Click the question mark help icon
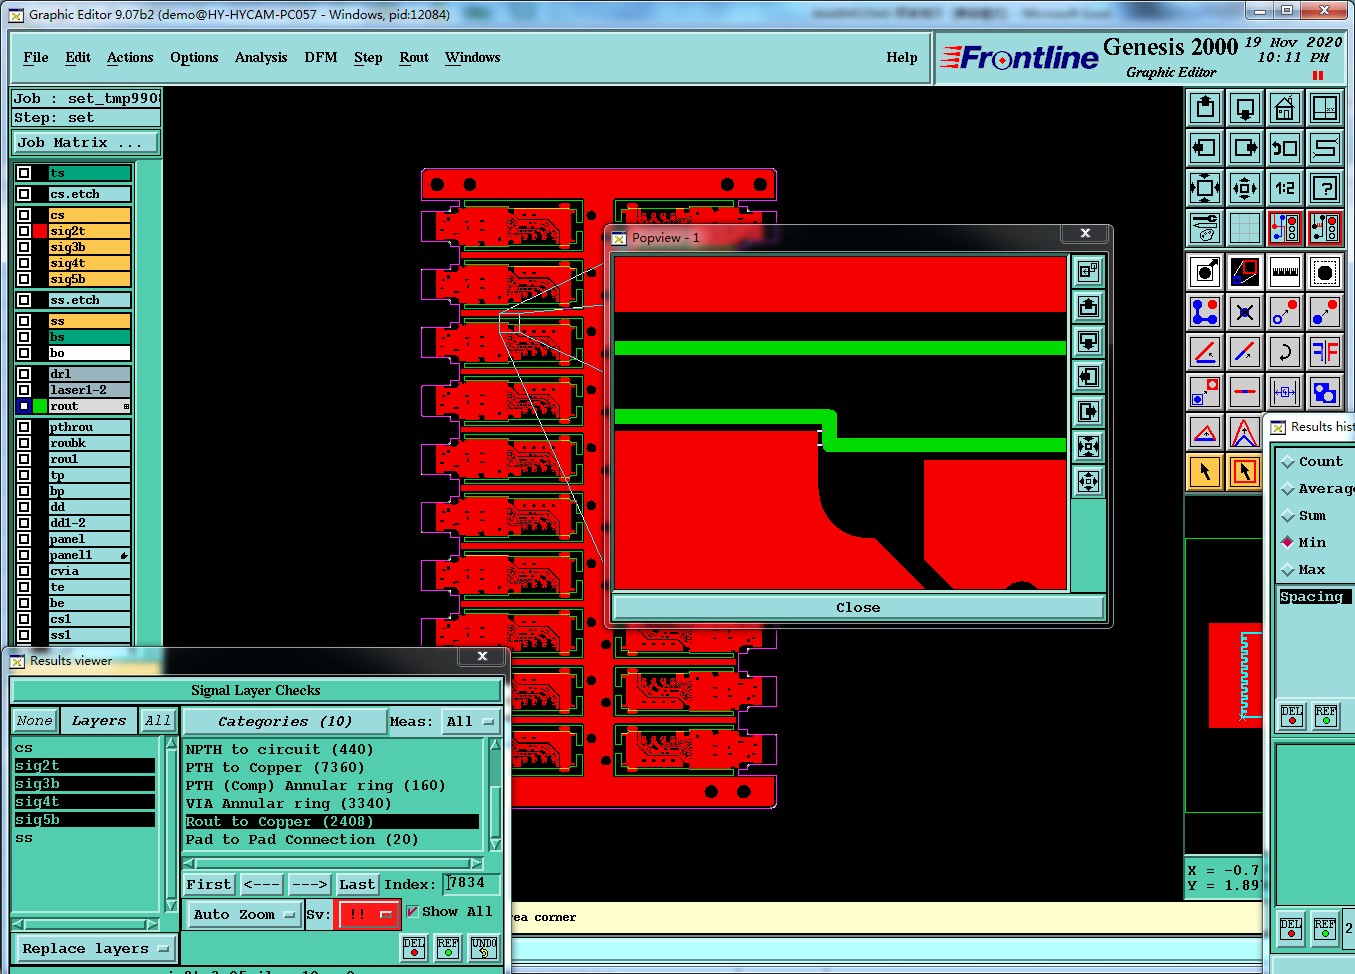 pyautogui.click(x=1324, y=188)
